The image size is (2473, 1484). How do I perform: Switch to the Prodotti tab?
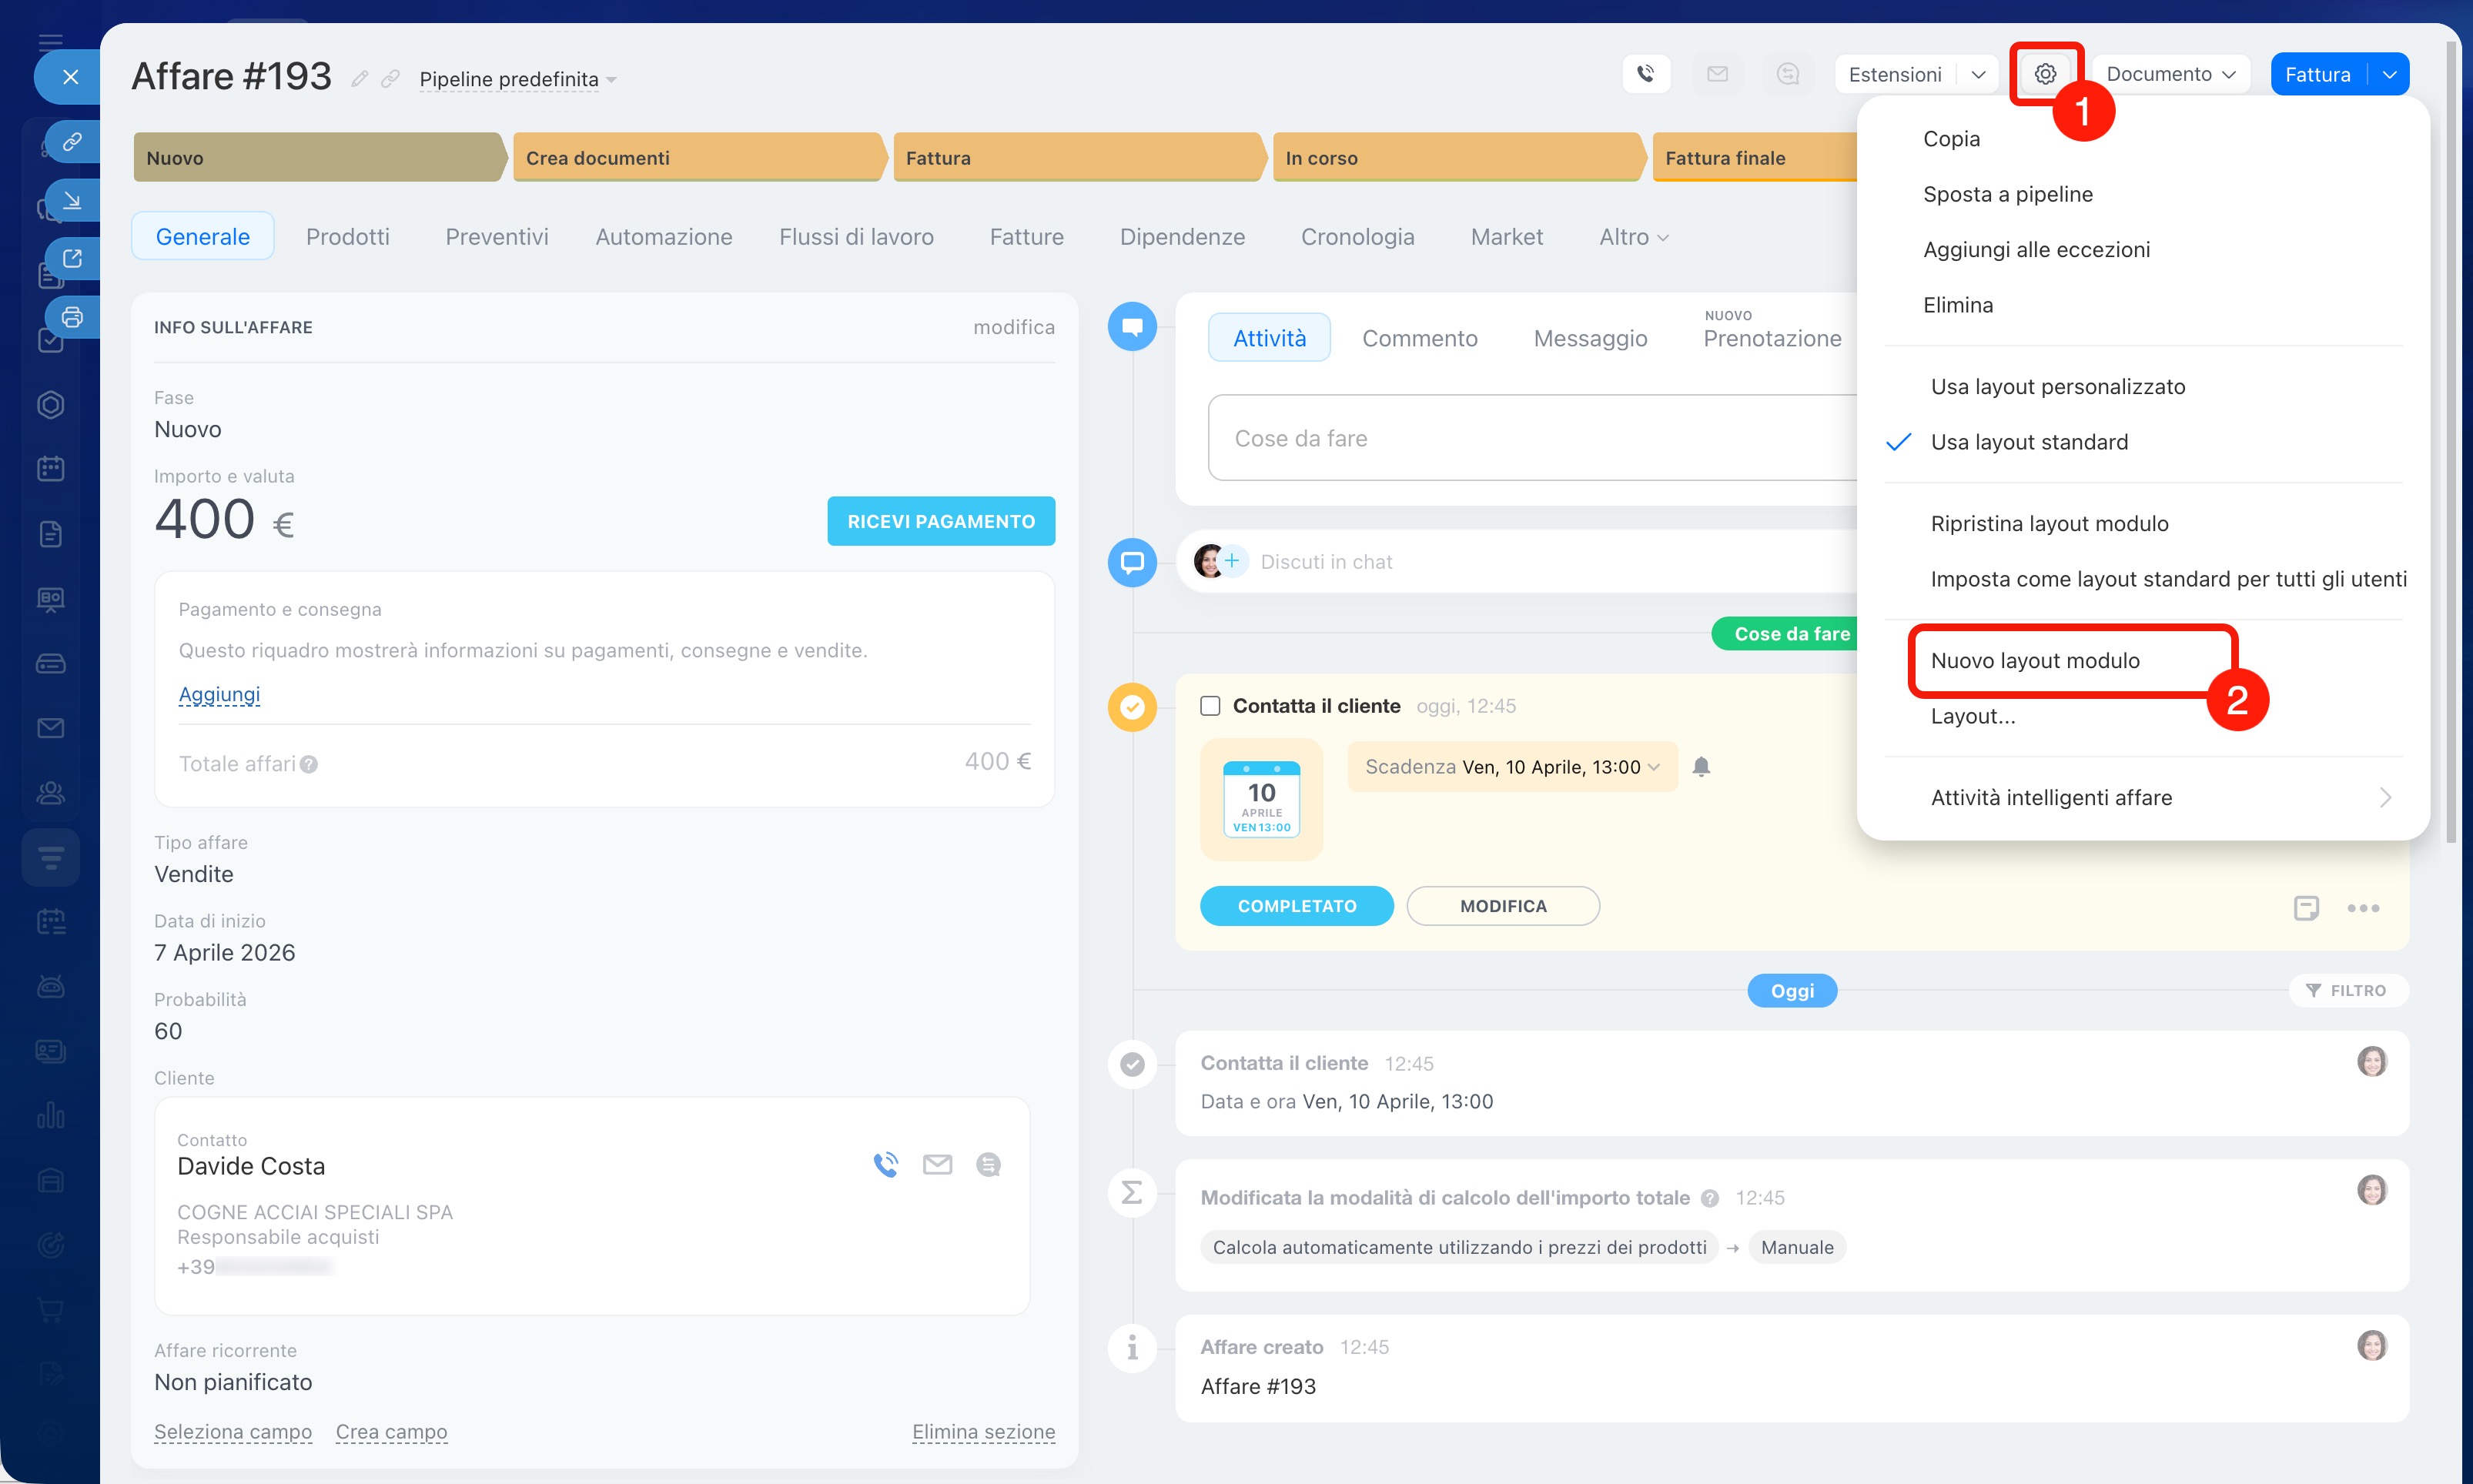click(x=347, y=237)
